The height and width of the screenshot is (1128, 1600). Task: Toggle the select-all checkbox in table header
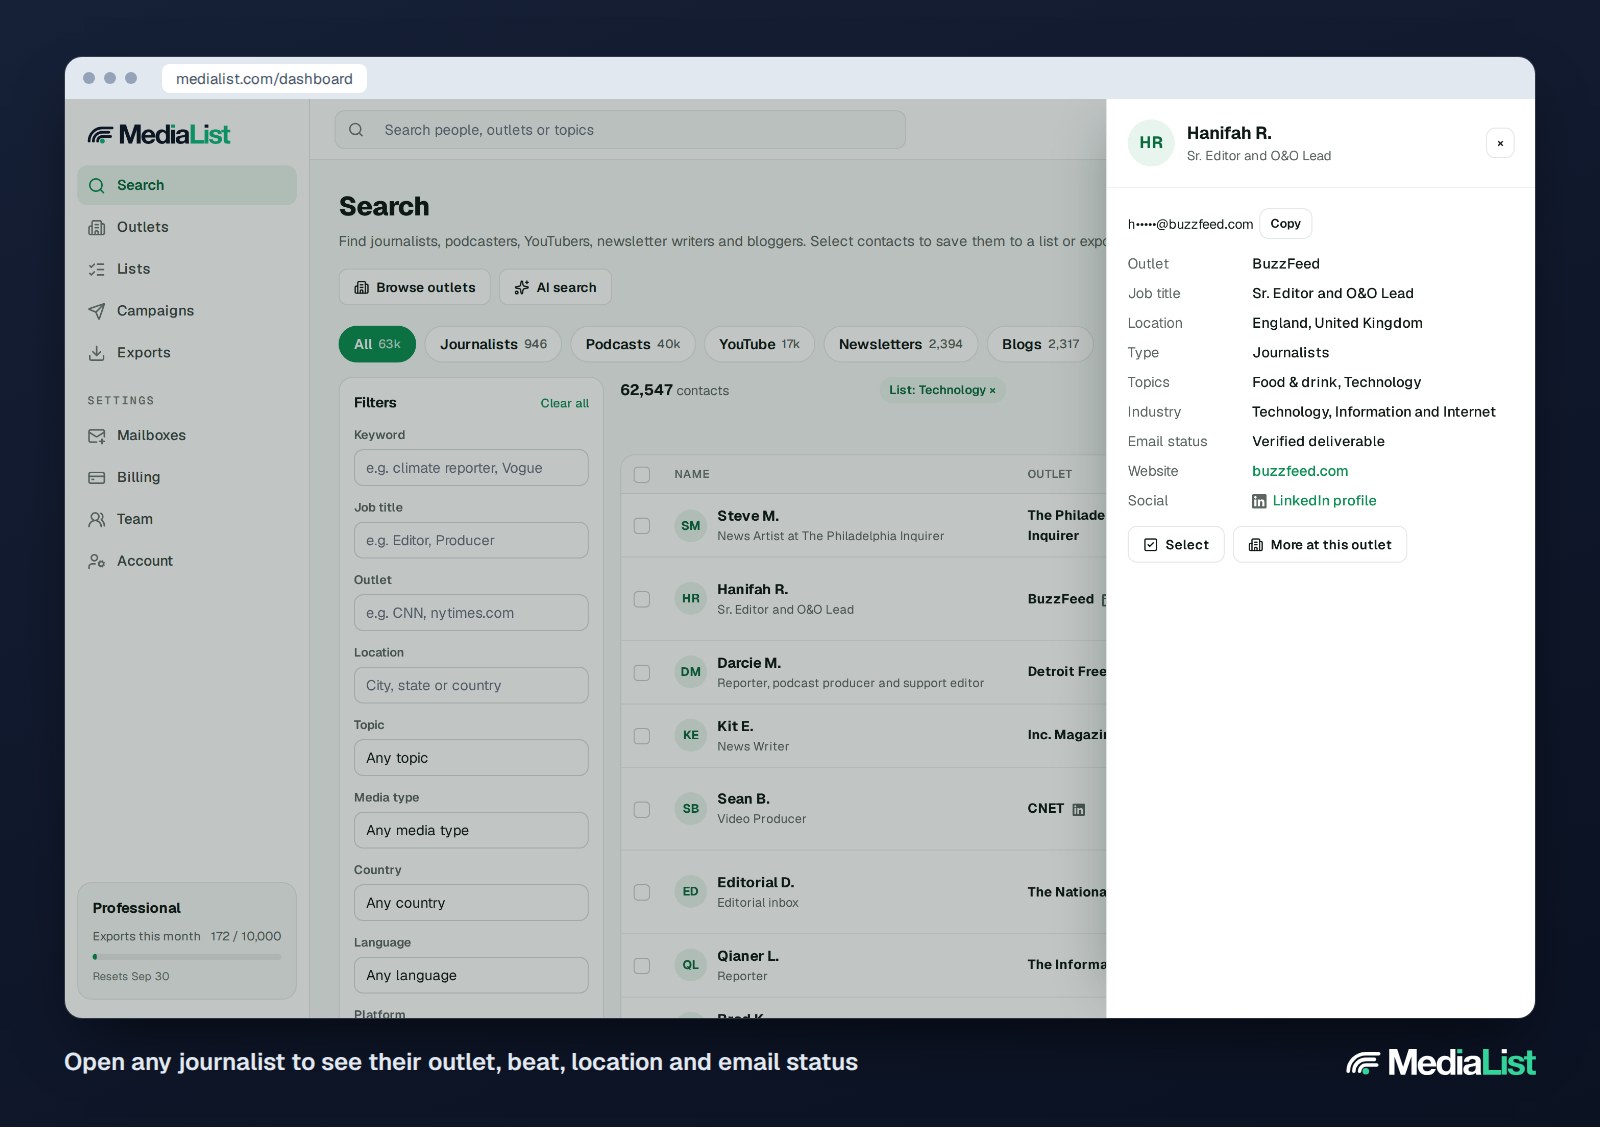pos(642,475)
